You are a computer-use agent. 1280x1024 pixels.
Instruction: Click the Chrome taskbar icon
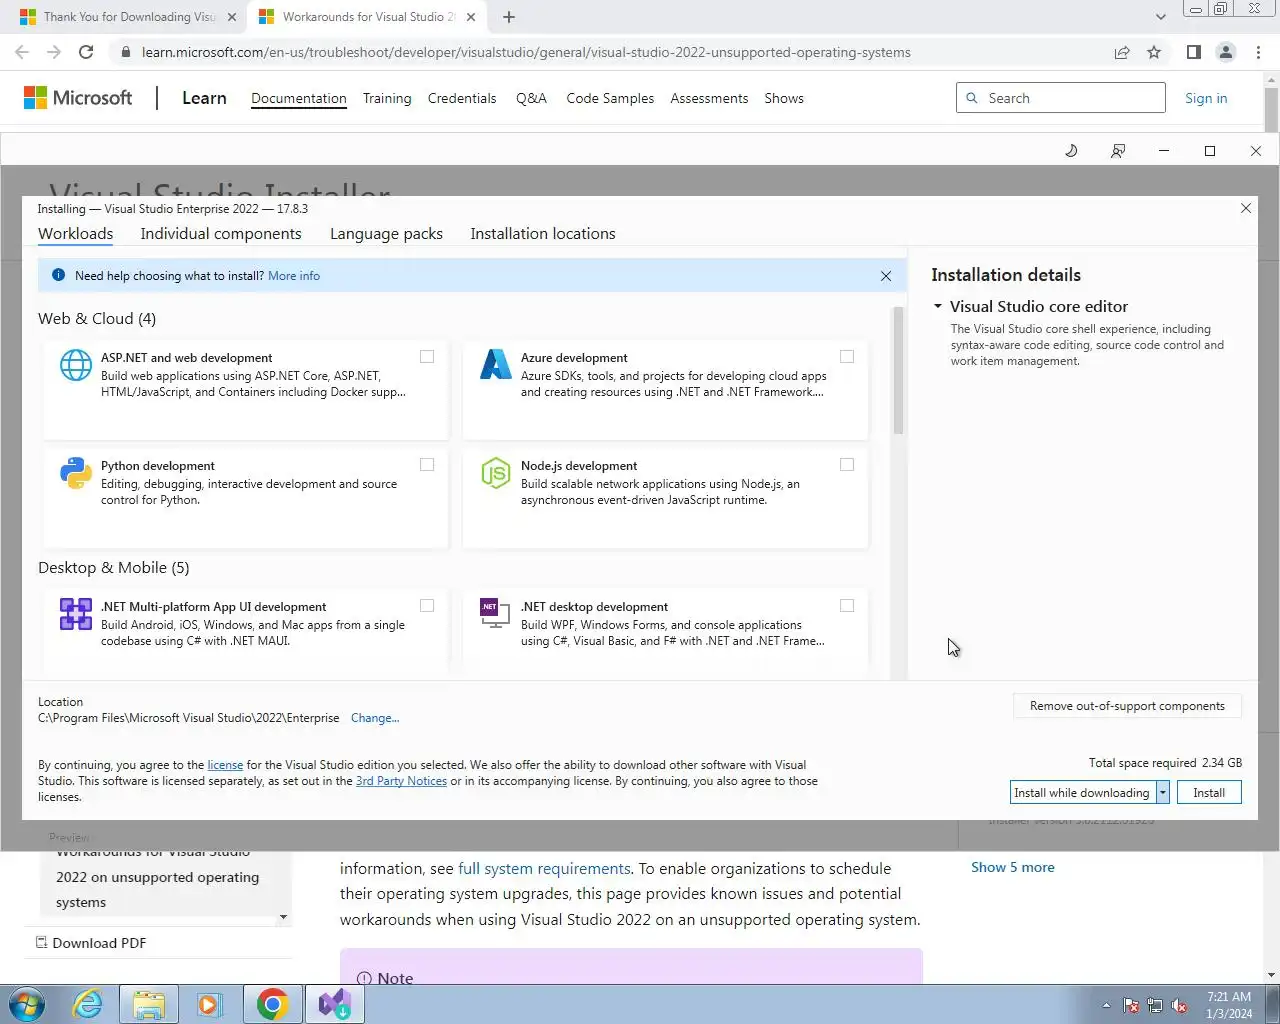tap(272, 1004)
